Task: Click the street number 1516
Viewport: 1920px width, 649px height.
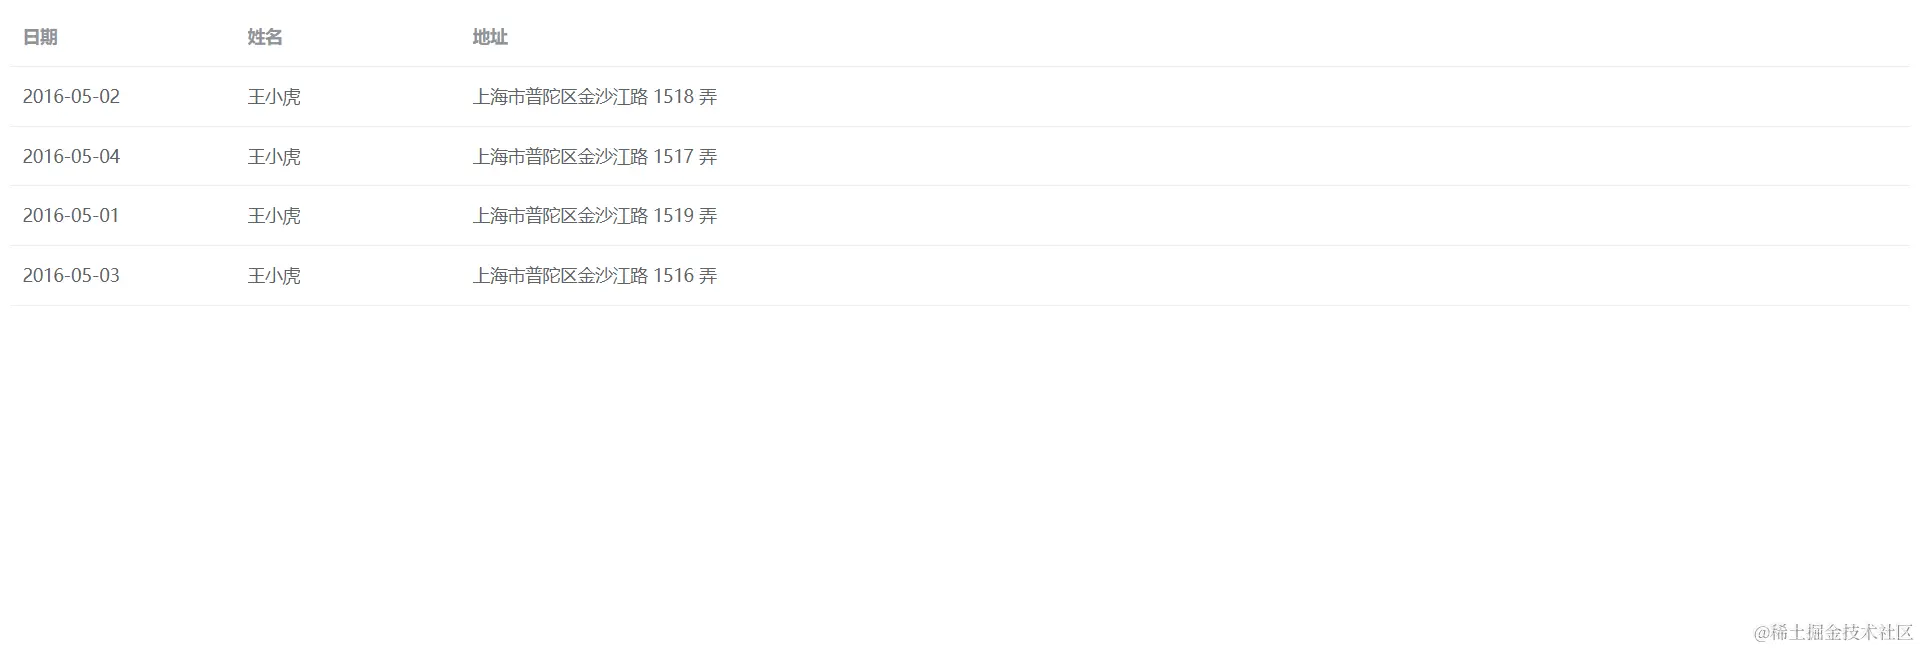Action: click(673, 276)
